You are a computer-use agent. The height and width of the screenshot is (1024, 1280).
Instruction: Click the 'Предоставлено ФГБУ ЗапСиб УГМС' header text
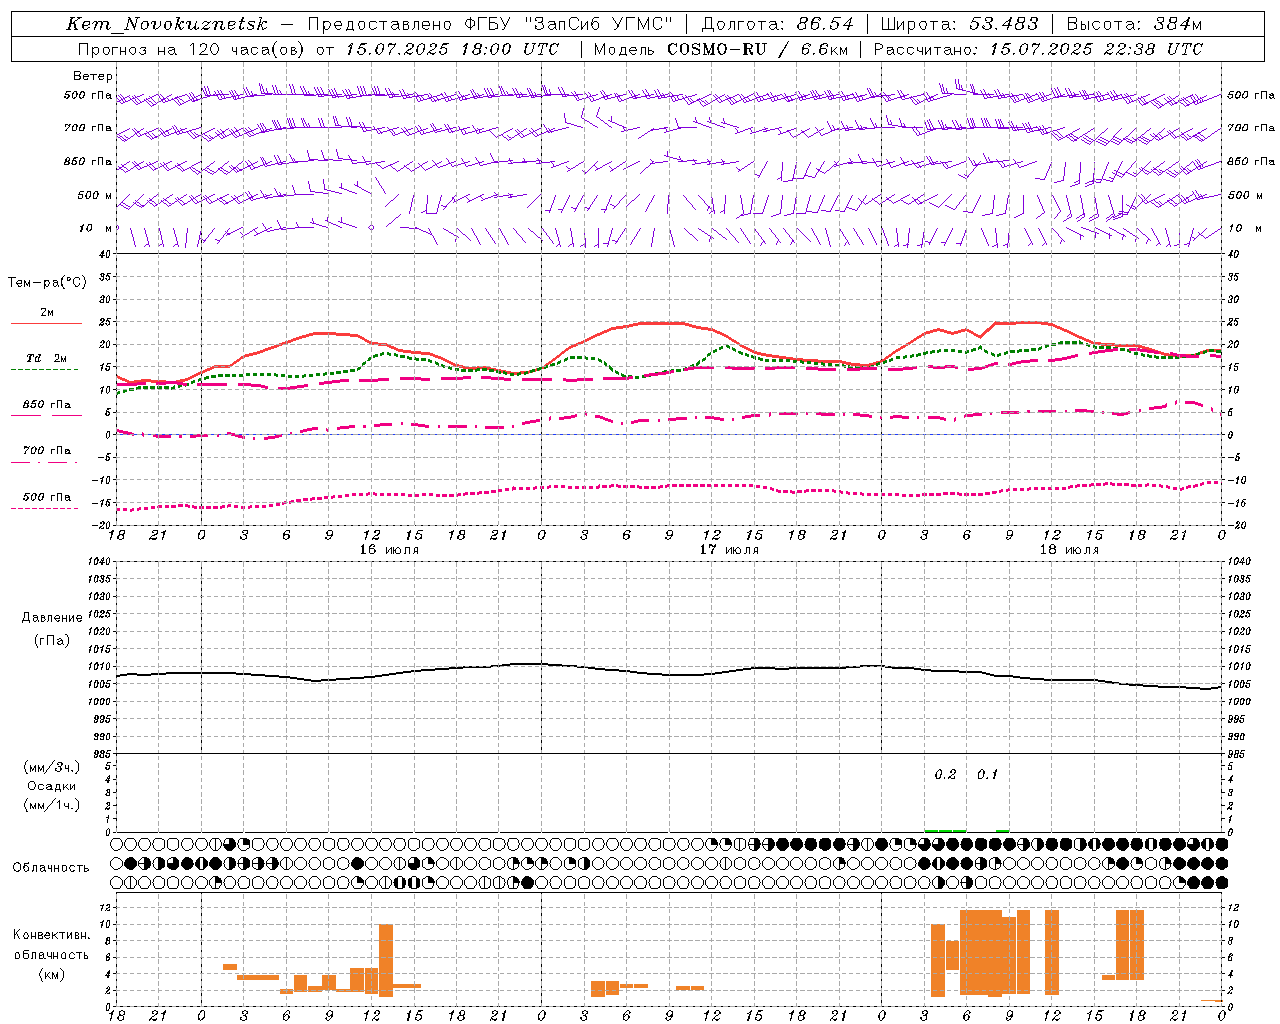pos(490,24)
